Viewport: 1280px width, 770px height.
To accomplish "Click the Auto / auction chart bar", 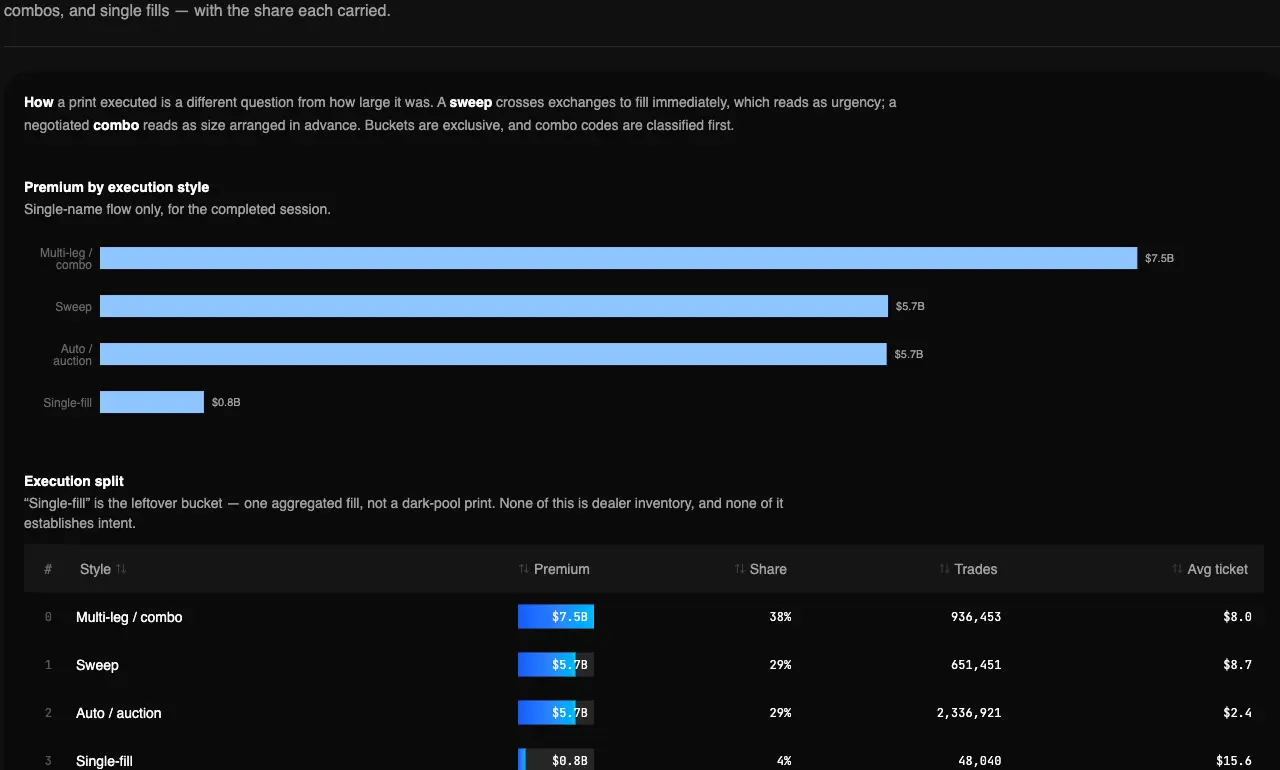I will click(493, 354).
